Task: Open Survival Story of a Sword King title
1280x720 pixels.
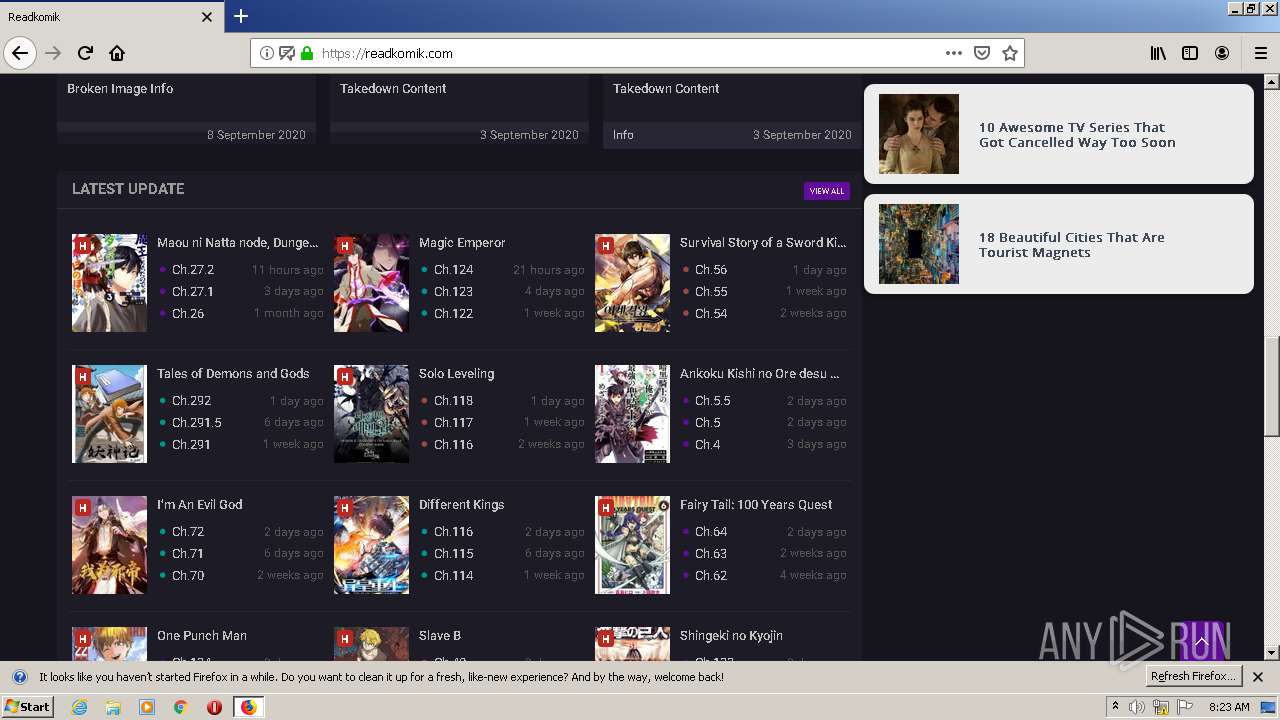Action: click(763, 243)
